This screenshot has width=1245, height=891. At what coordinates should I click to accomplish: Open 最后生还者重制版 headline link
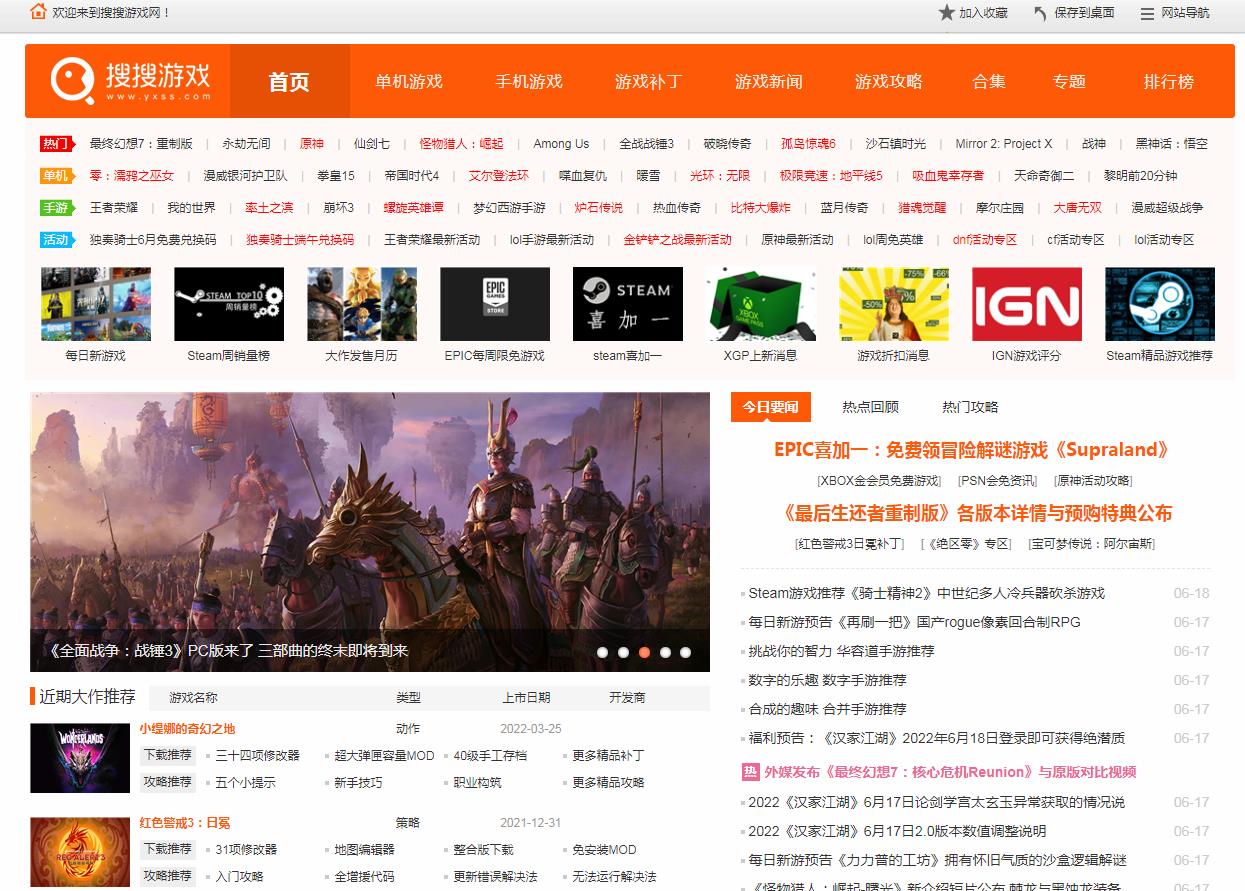click(x=977, y=513)
